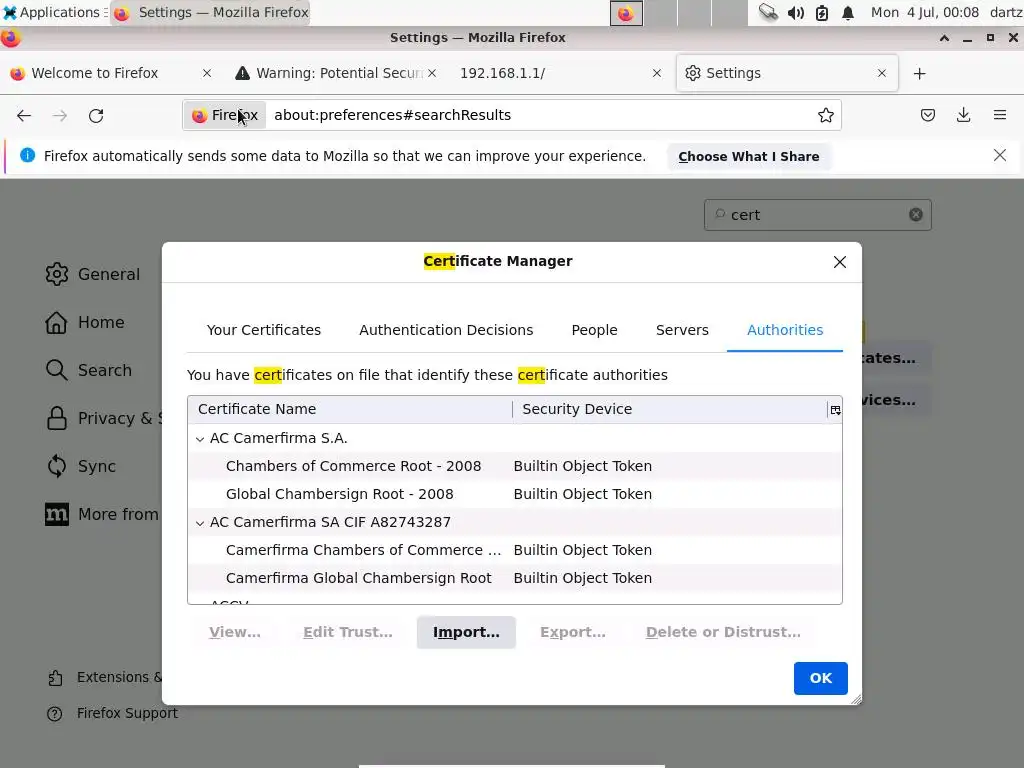This screenshot has width=1024, height=768.
Task: Open Firefox Support link
Action: (x=112, y=713)
